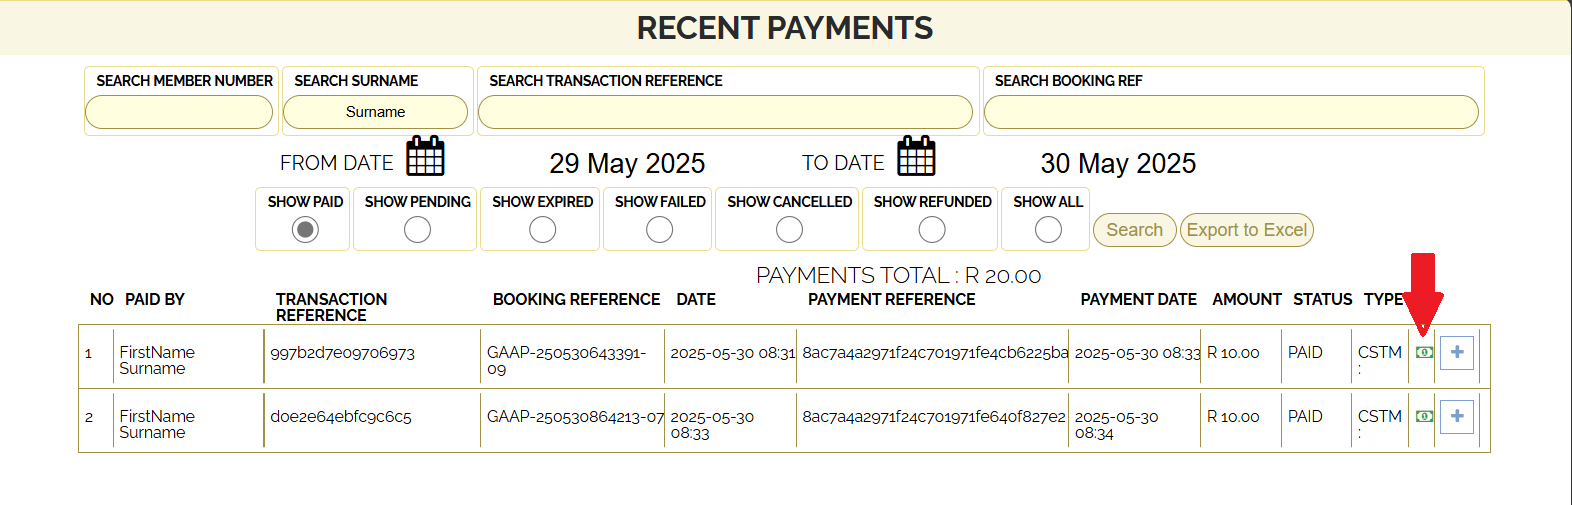This screenshot has width=1572, height=505.
Task: Open the To Date calendar picker
Action: click(916, 157)
